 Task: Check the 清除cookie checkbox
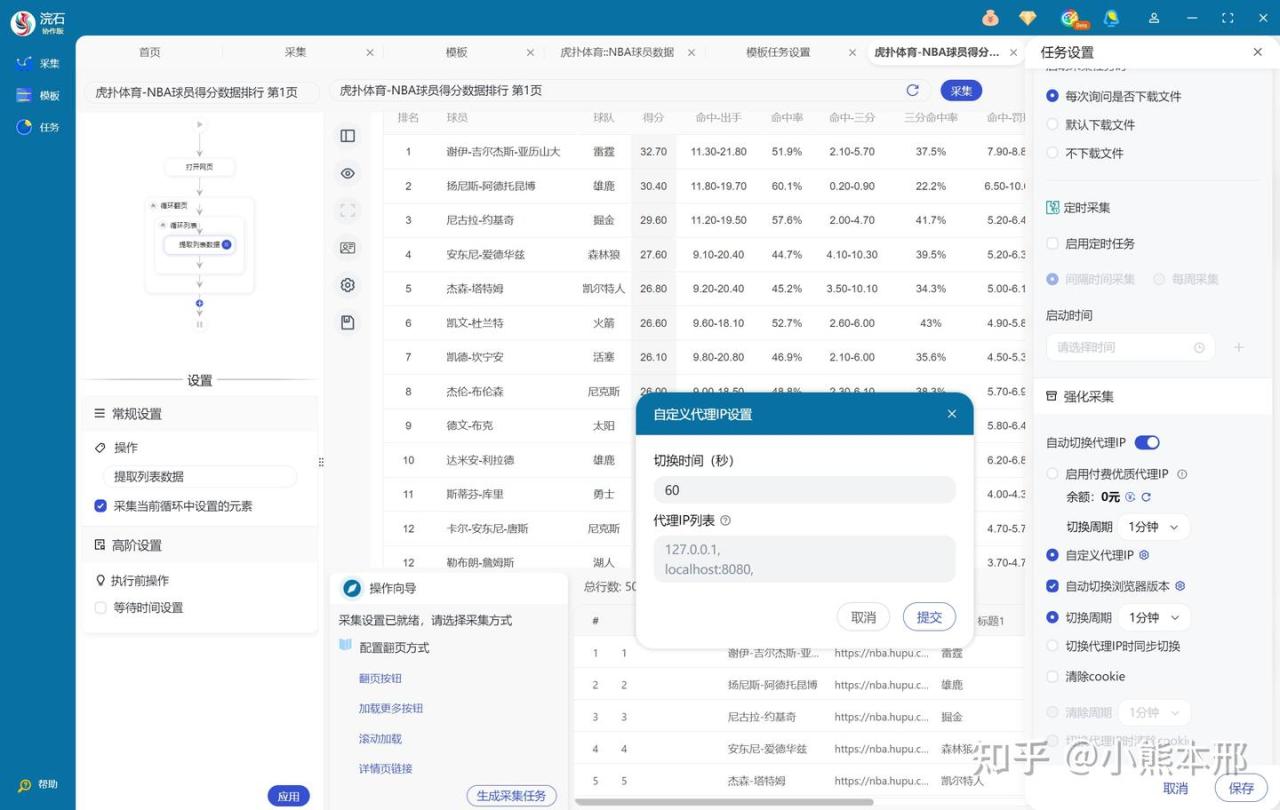click(x=1052, y=676)
